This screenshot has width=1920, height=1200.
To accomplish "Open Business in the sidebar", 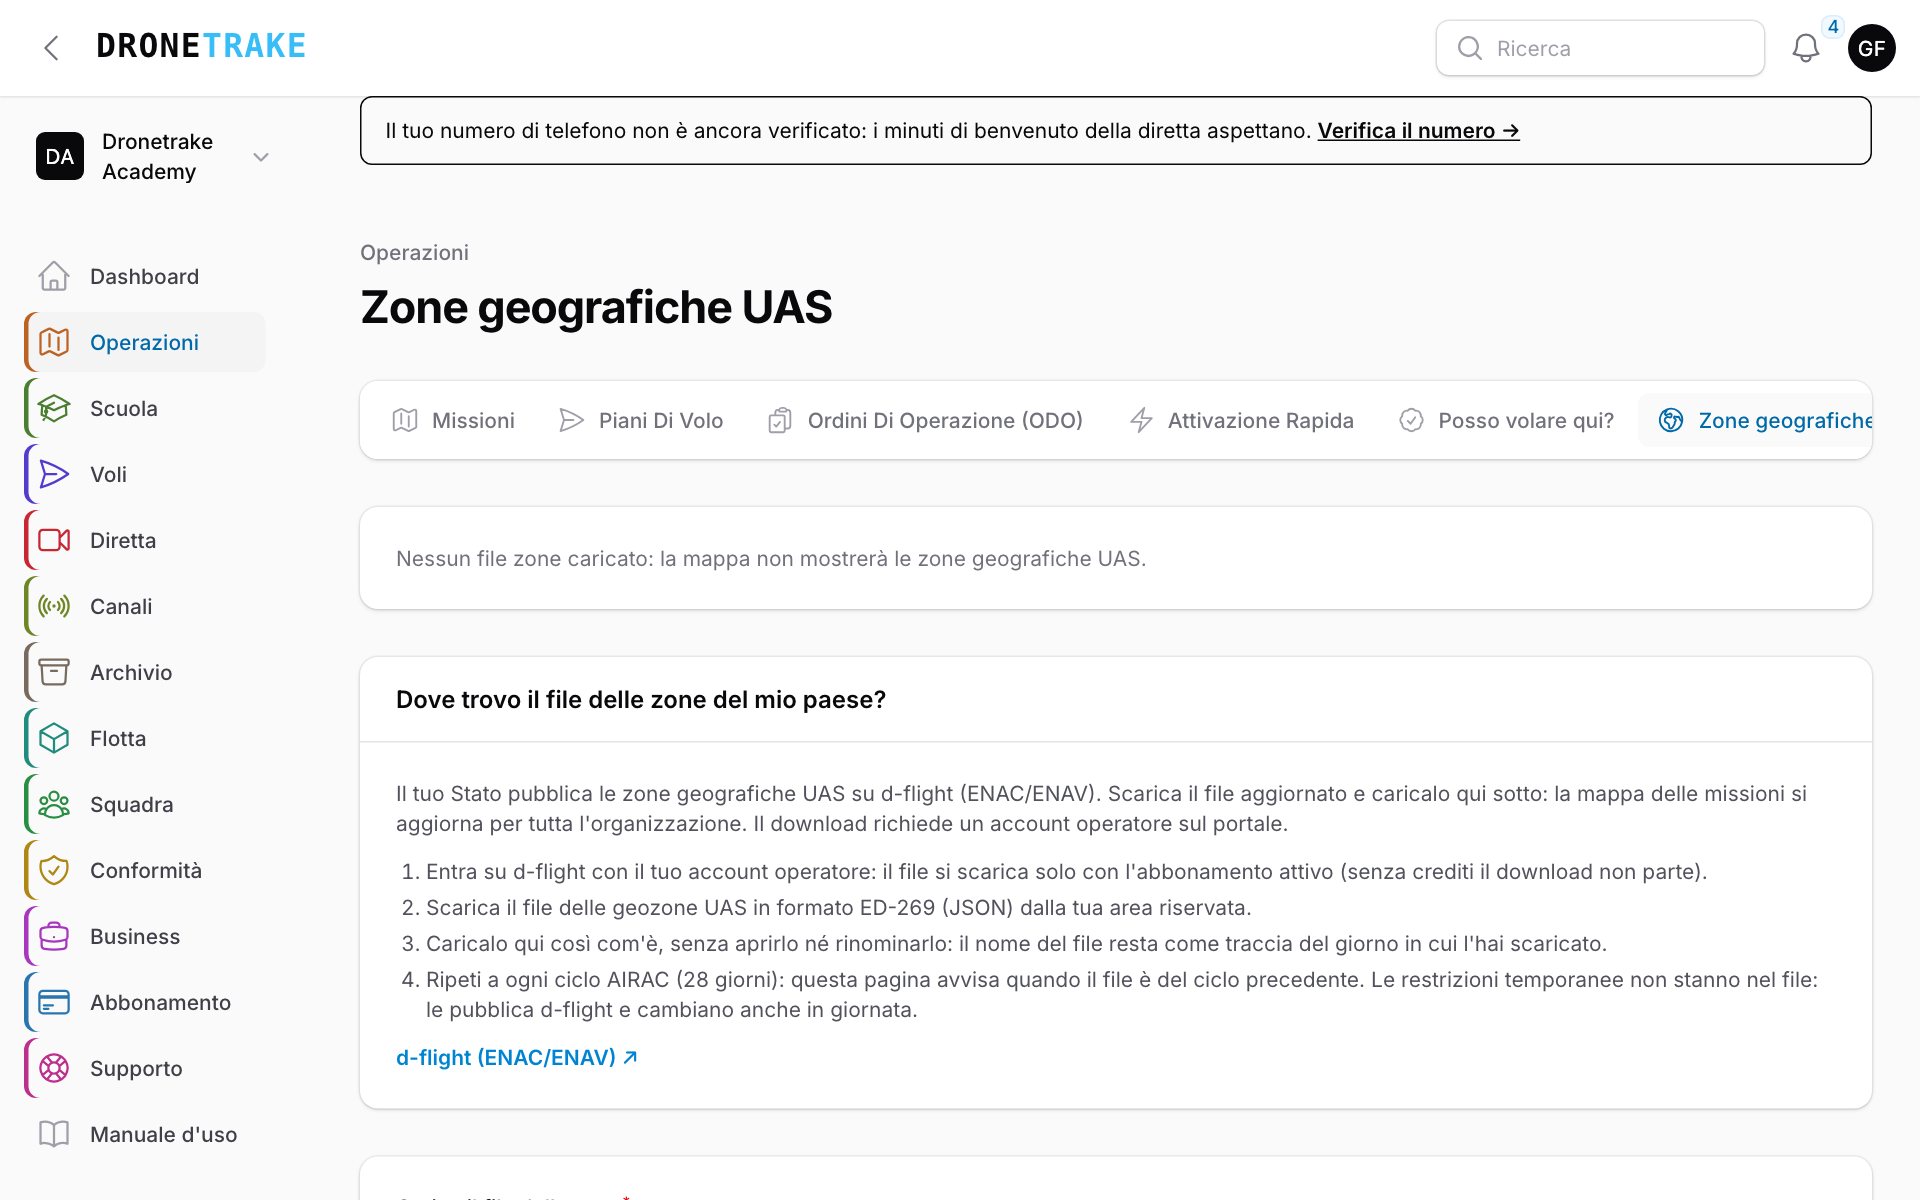I will 146,936.
